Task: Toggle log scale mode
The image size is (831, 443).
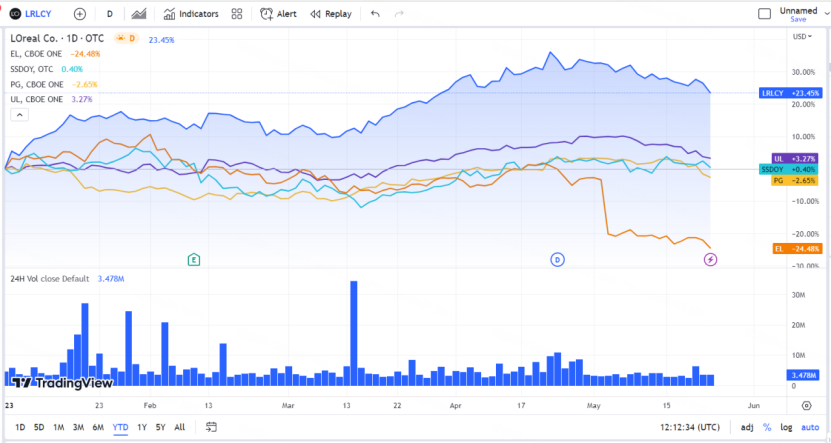Action: point(785,427)
